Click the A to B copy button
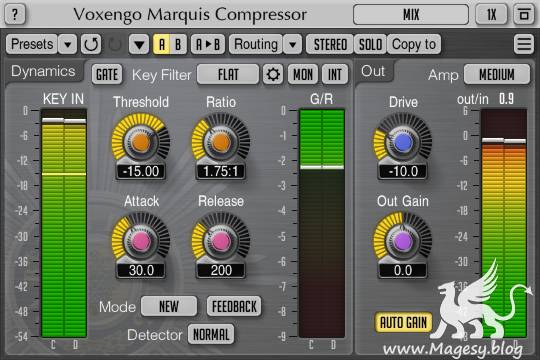Screen dimensions: 540x360 pyautogui.click(x=208, y=44)
